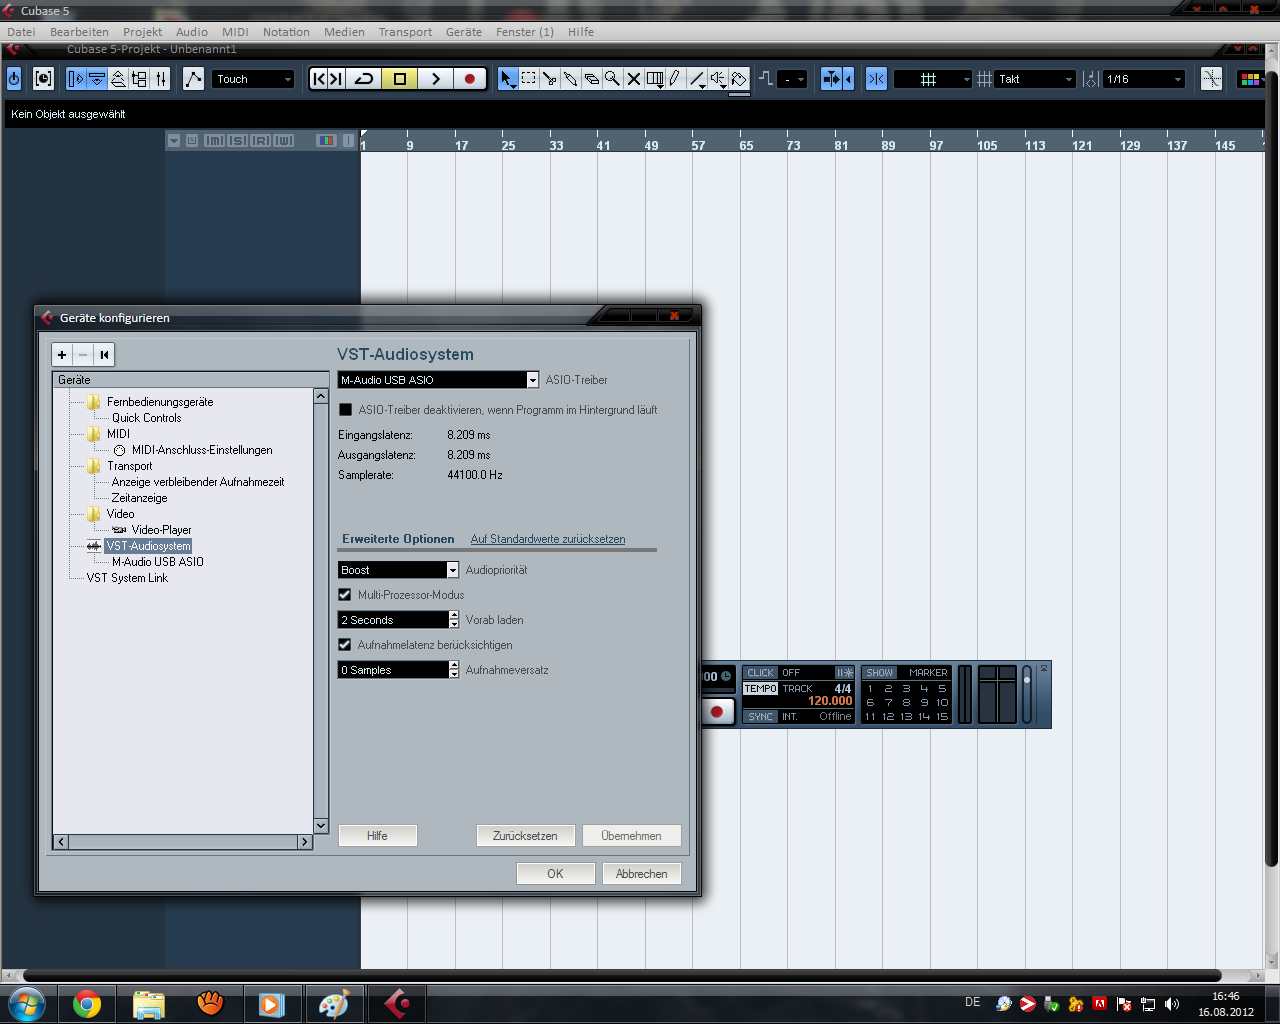Go to next marker in toolbar transport

pos(337,79)
